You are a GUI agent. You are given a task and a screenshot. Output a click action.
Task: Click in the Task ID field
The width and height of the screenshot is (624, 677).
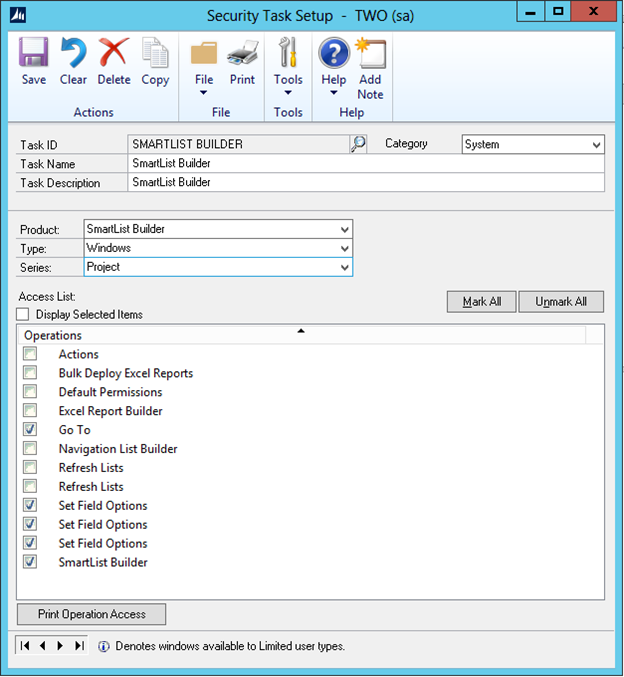(x=238, y=144)
